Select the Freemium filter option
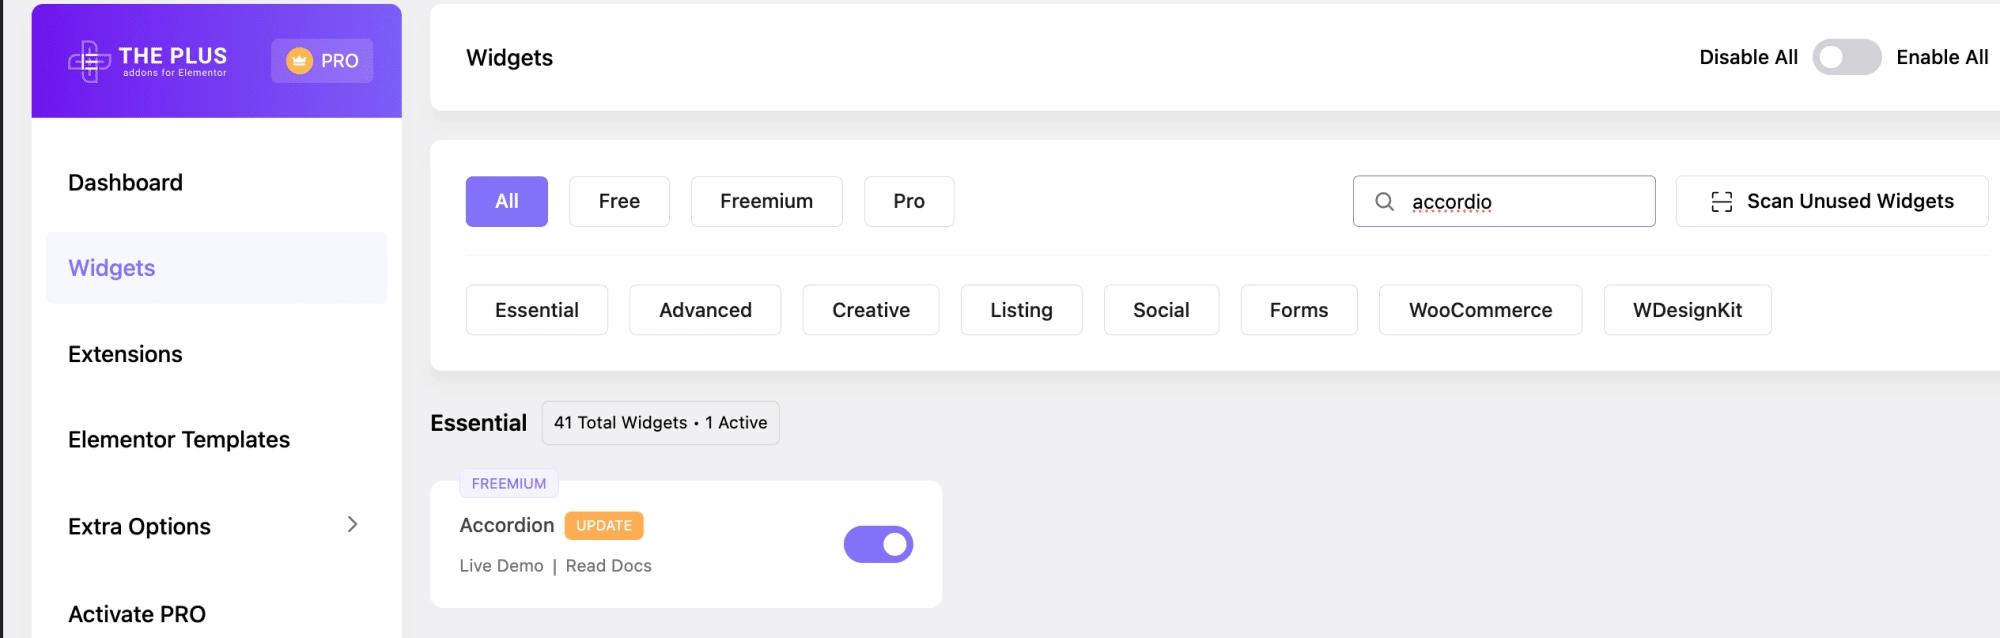2000x638 pixels. click(x=766, y=201)
